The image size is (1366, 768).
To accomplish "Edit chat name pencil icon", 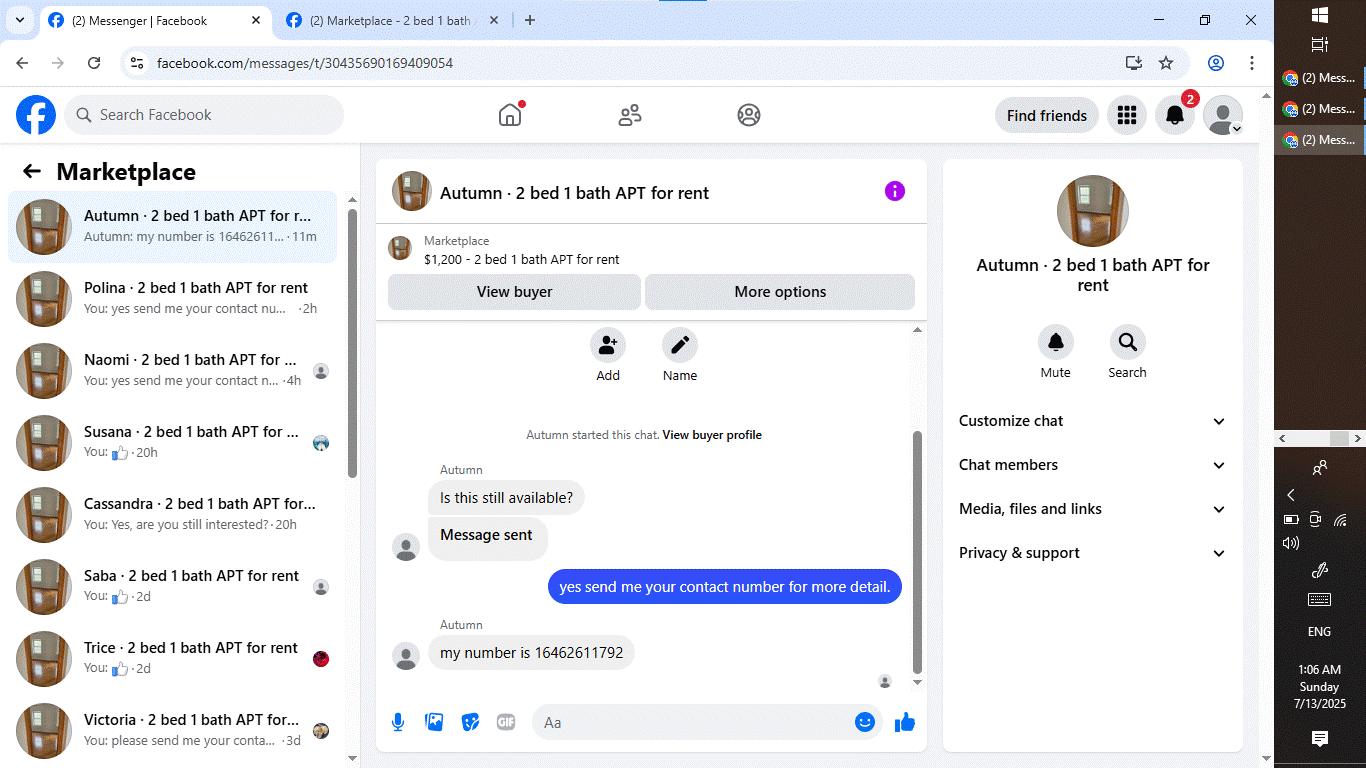I will 680,346.
